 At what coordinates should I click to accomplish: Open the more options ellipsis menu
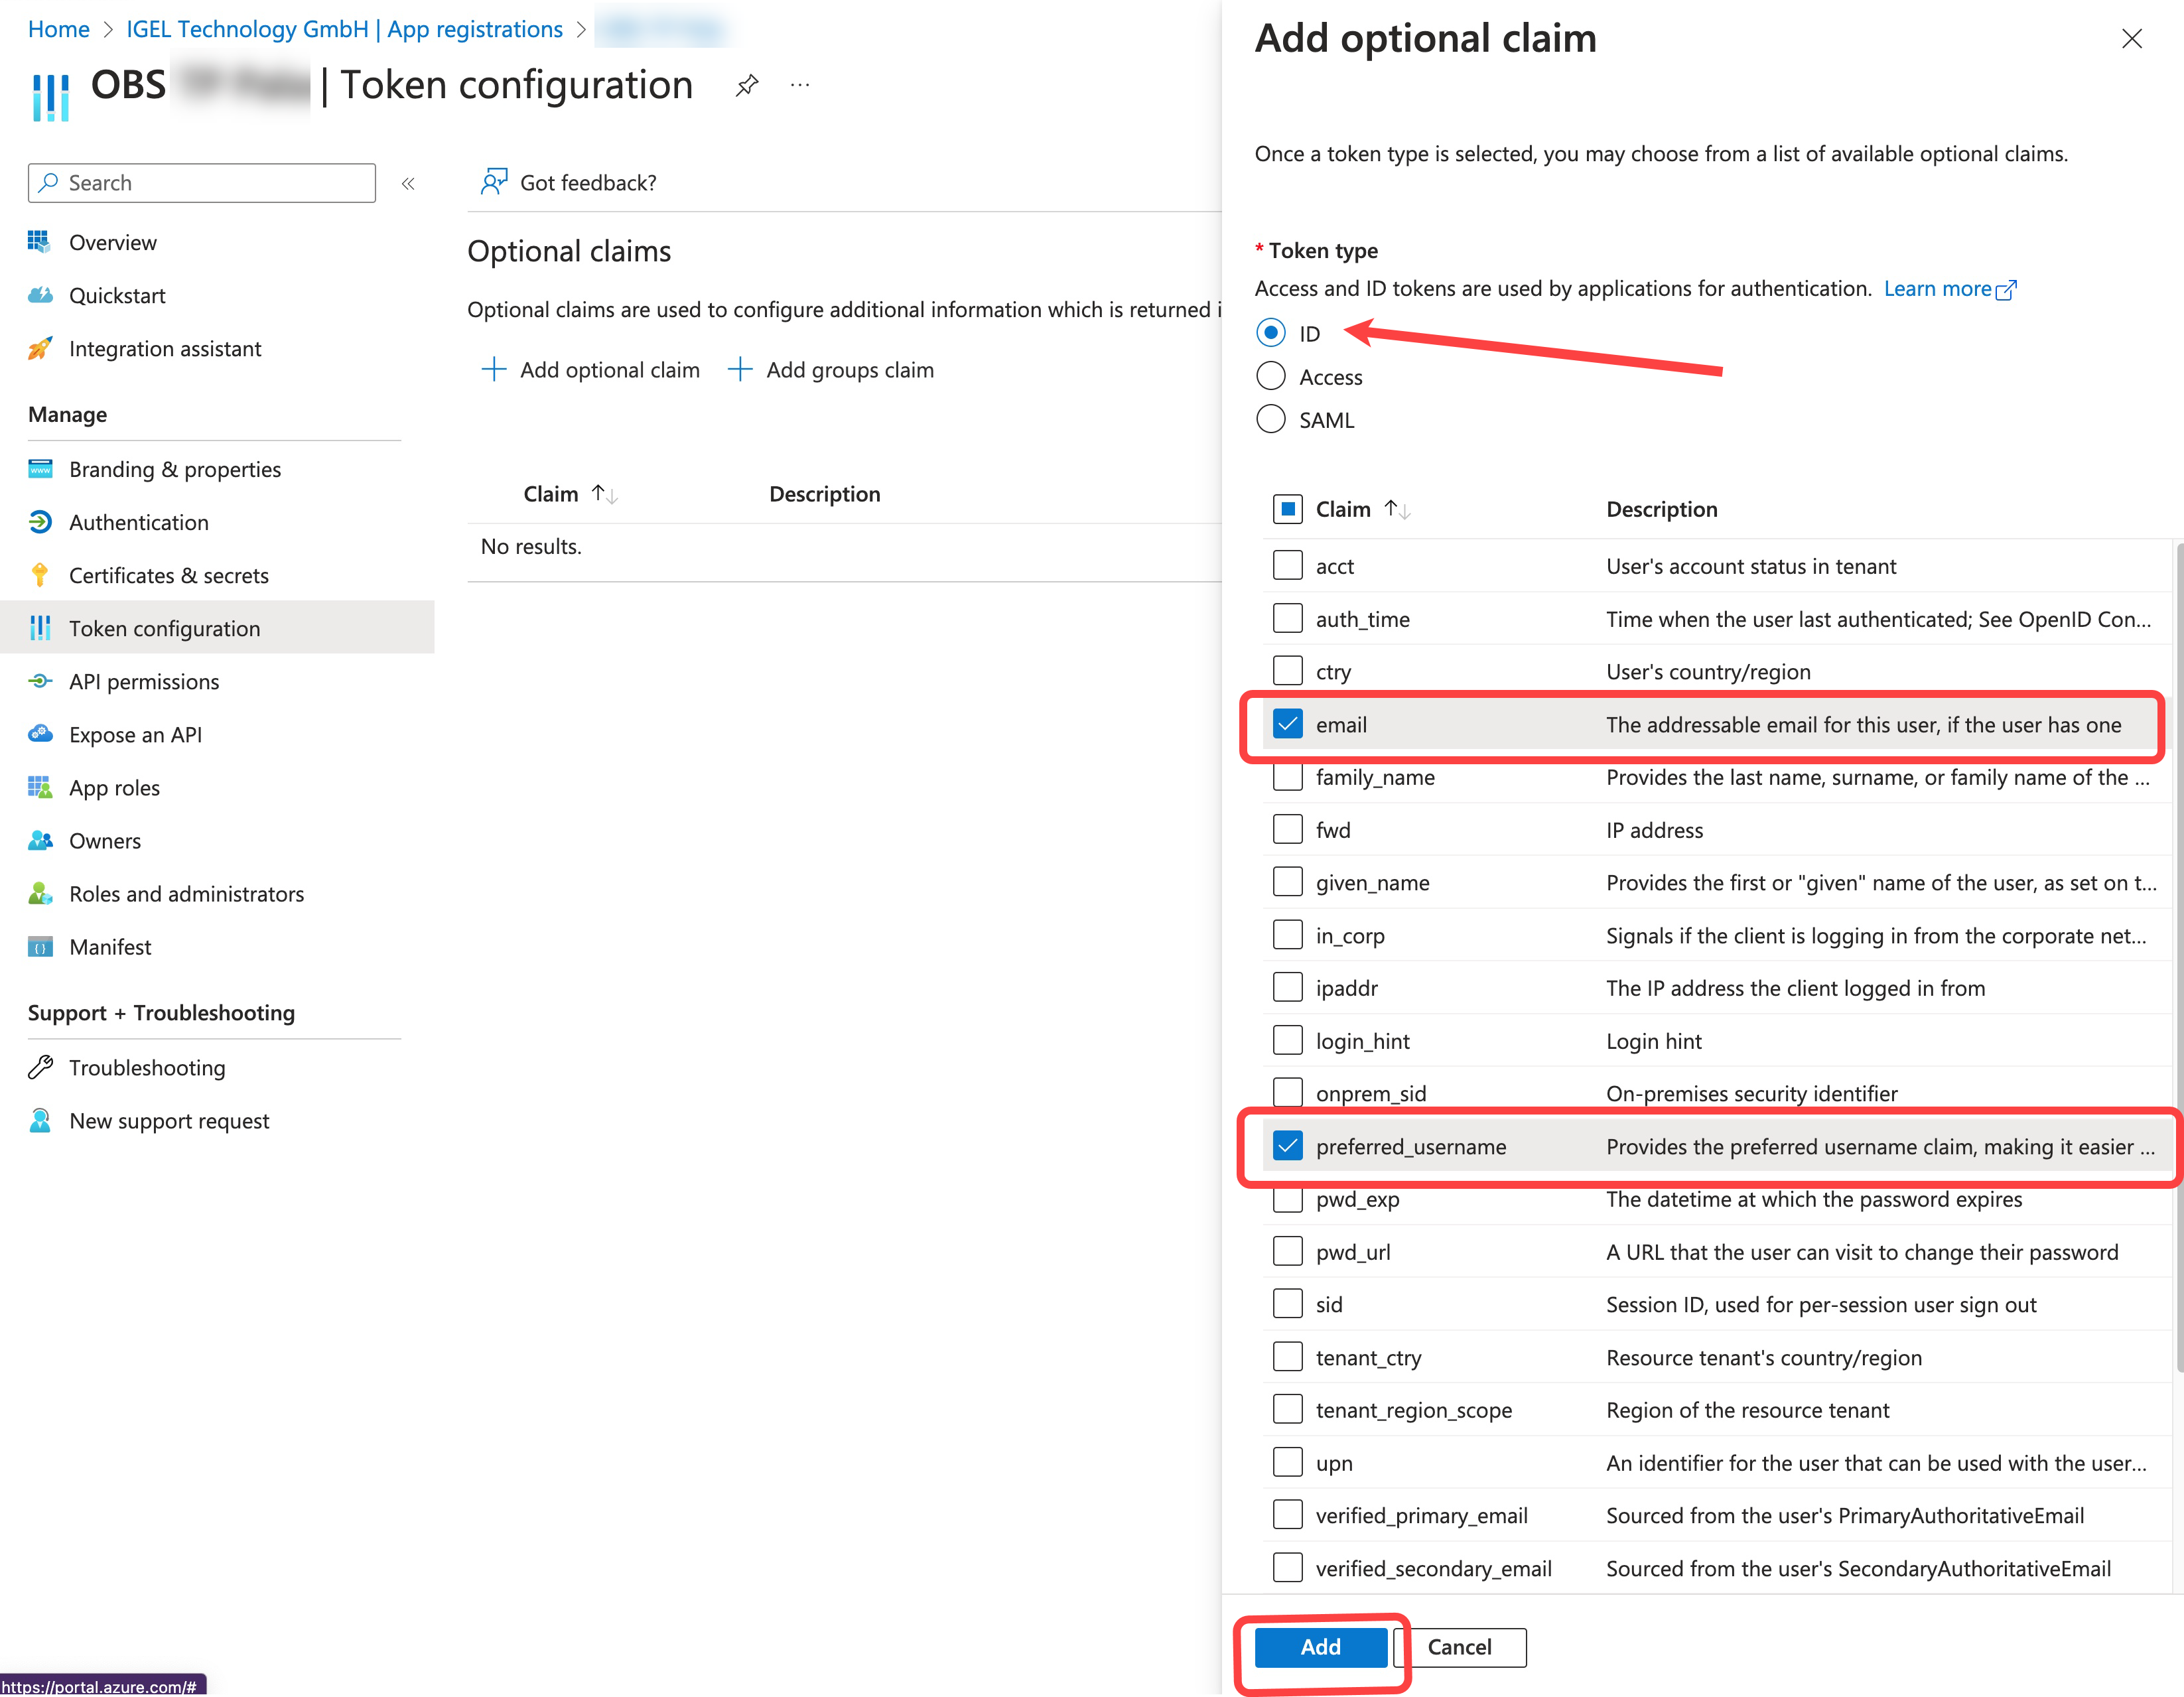(x=799, y=86)
